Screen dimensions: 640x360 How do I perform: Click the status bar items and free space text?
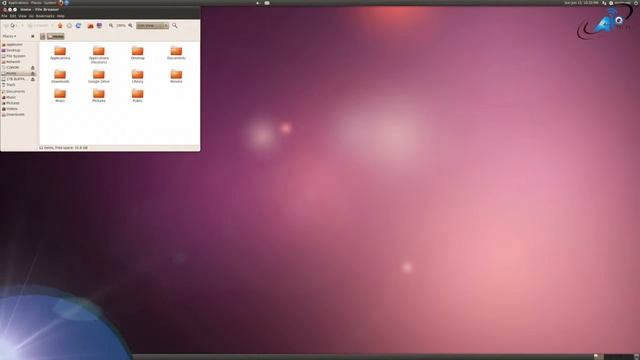(63, 148)
